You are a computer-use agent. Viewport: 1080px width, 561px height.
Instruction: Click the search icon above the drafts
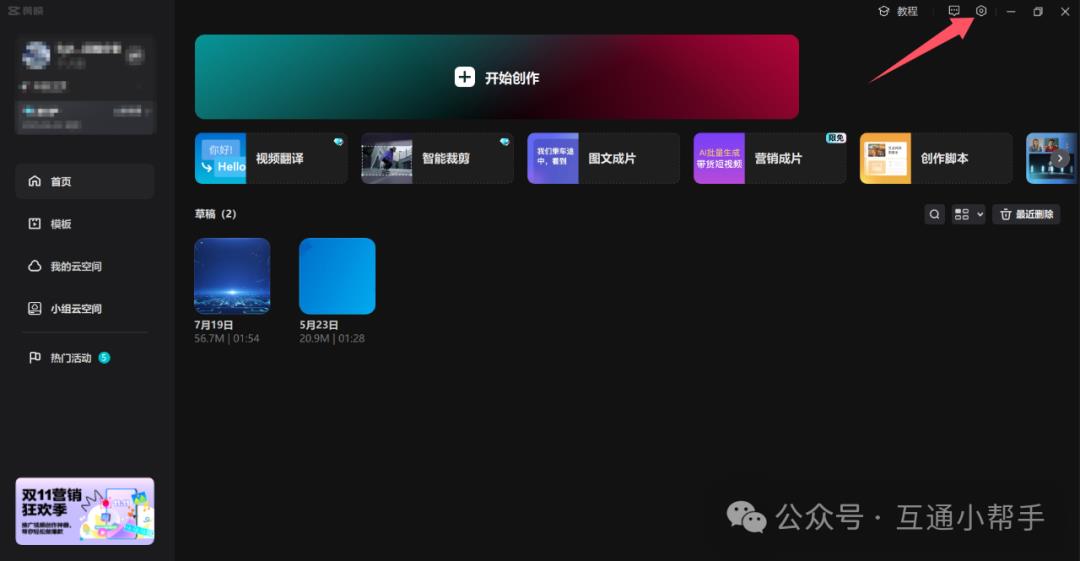click(x=934, y=214)
